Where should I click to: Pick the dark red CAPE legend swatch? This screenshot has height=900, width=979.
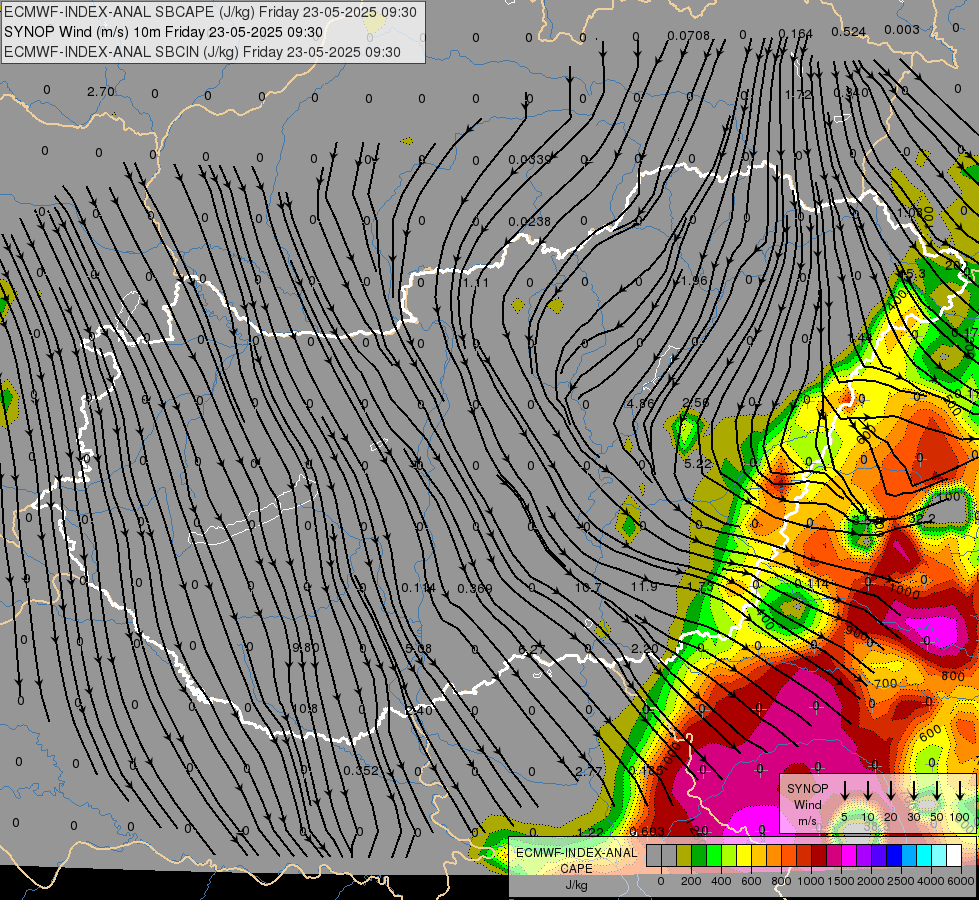pyautogui.click(x=819, y=855)
